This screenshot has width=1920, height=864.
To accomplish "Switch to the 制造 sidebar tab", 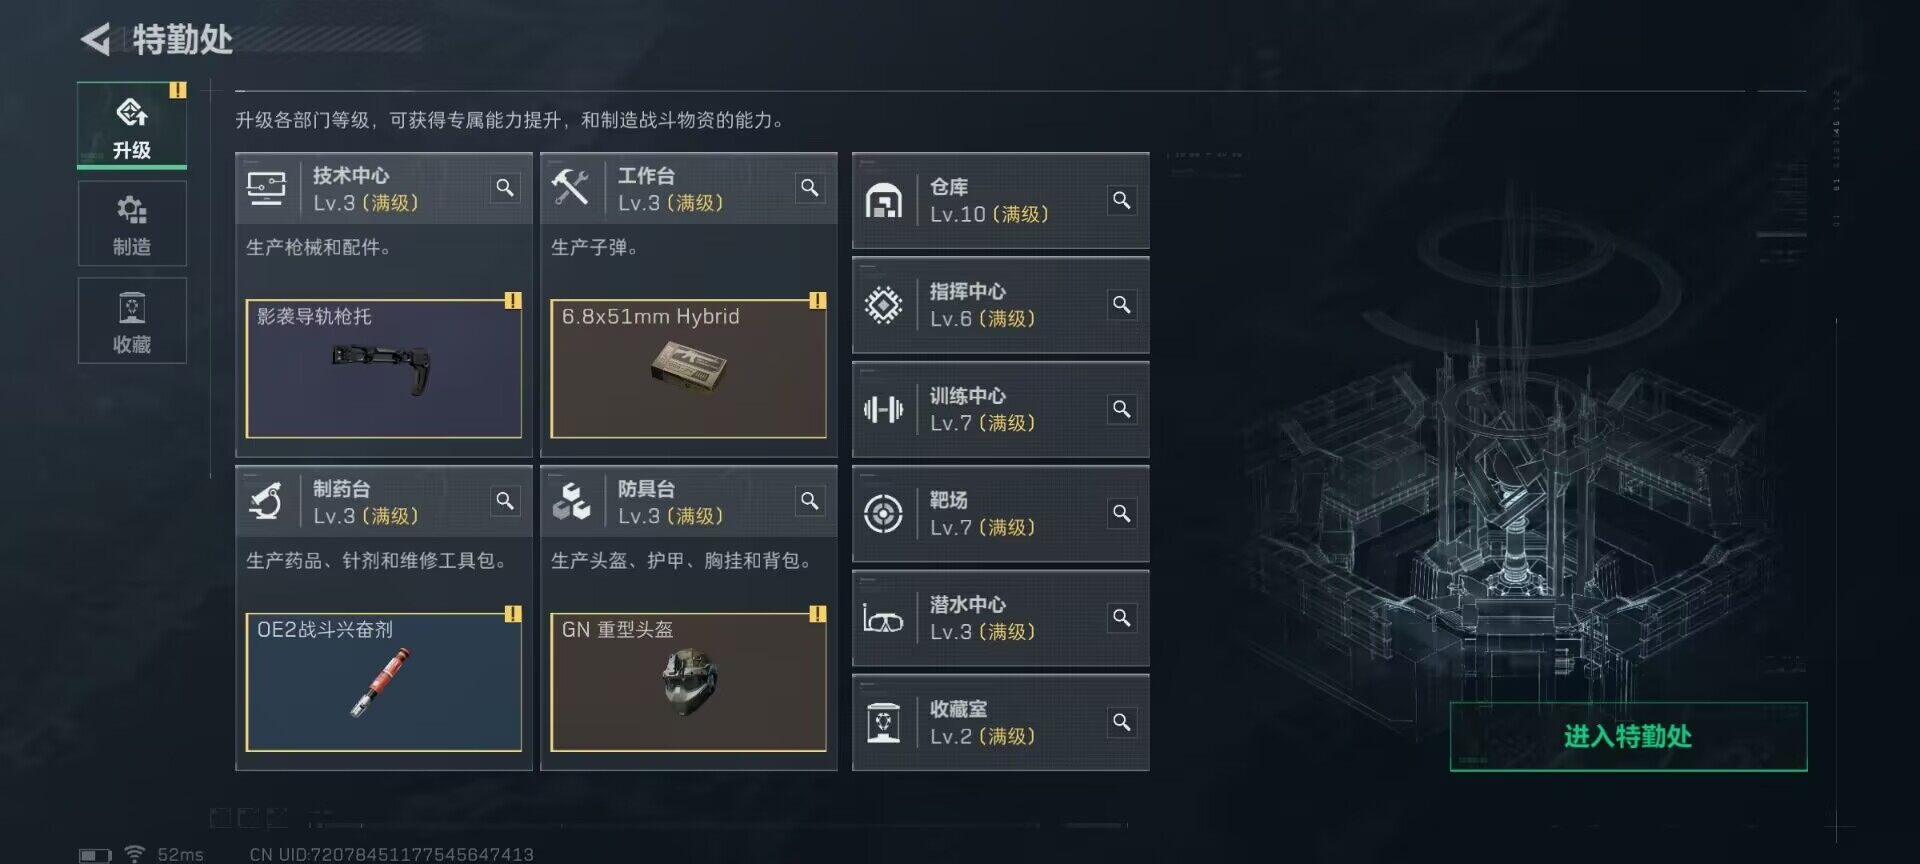I will [132, 224].
